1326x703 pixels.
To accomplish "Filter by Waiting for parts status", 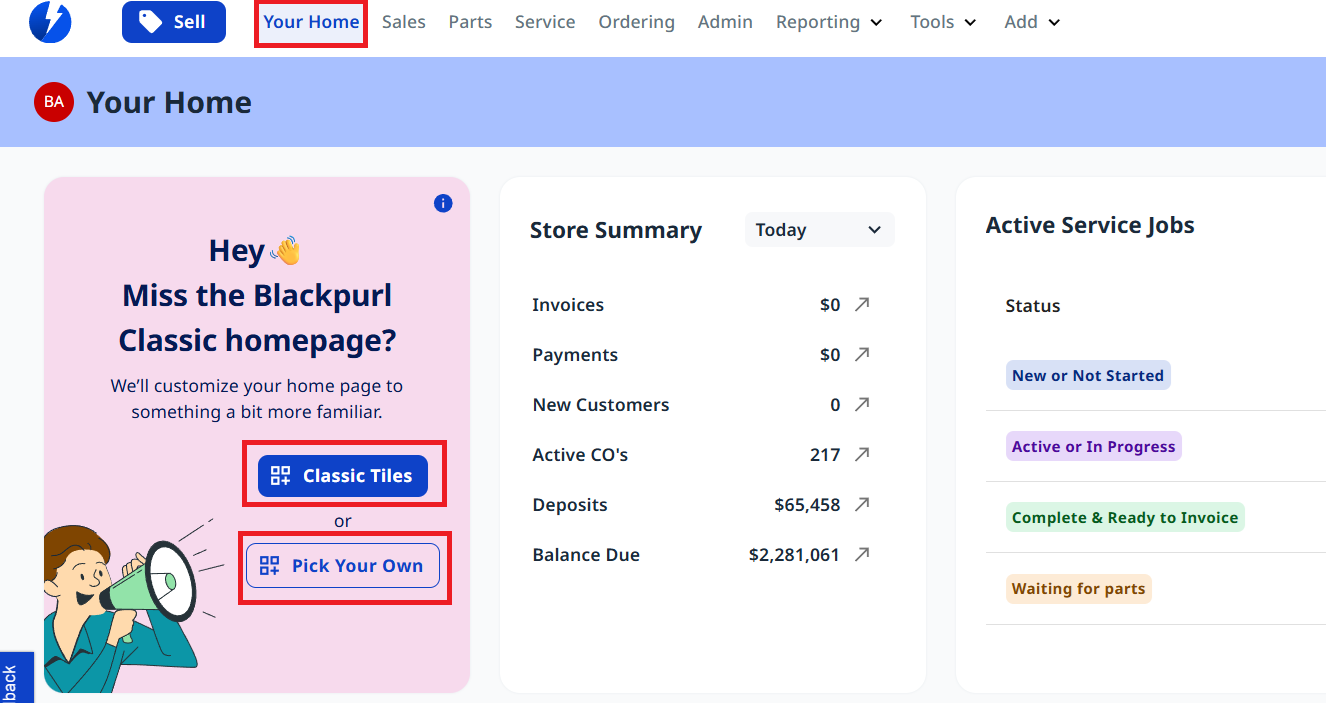I will (1078, 589).
